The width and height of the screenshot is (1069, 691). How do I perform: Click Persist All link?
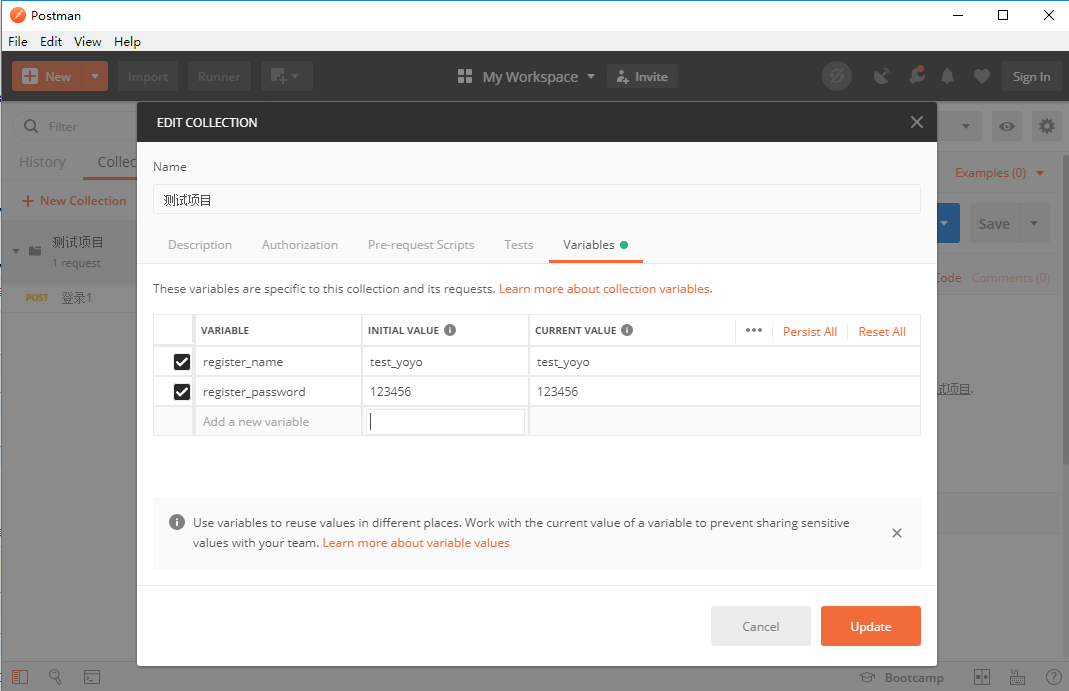[810, 332]
